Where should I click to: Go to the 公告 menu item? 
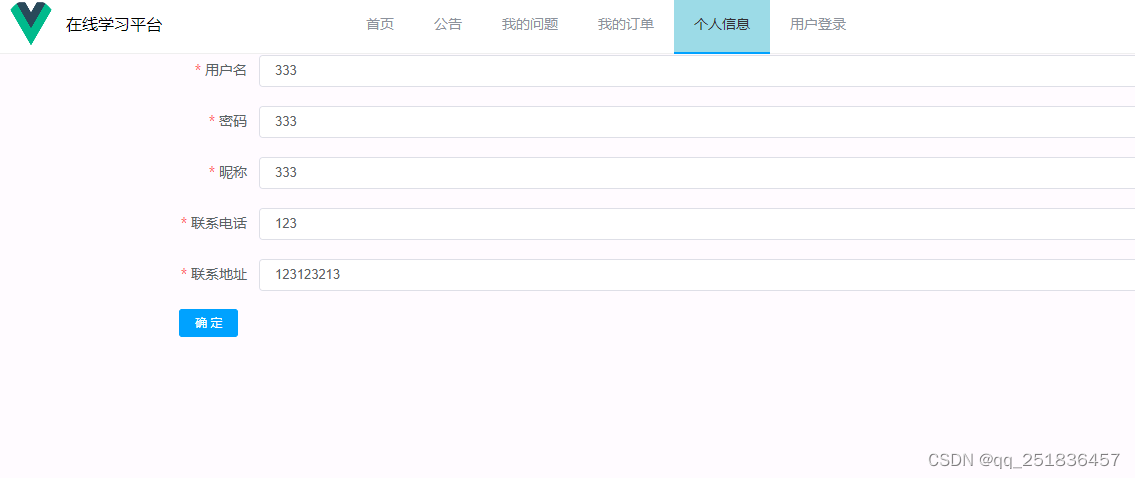pos(448,25)
